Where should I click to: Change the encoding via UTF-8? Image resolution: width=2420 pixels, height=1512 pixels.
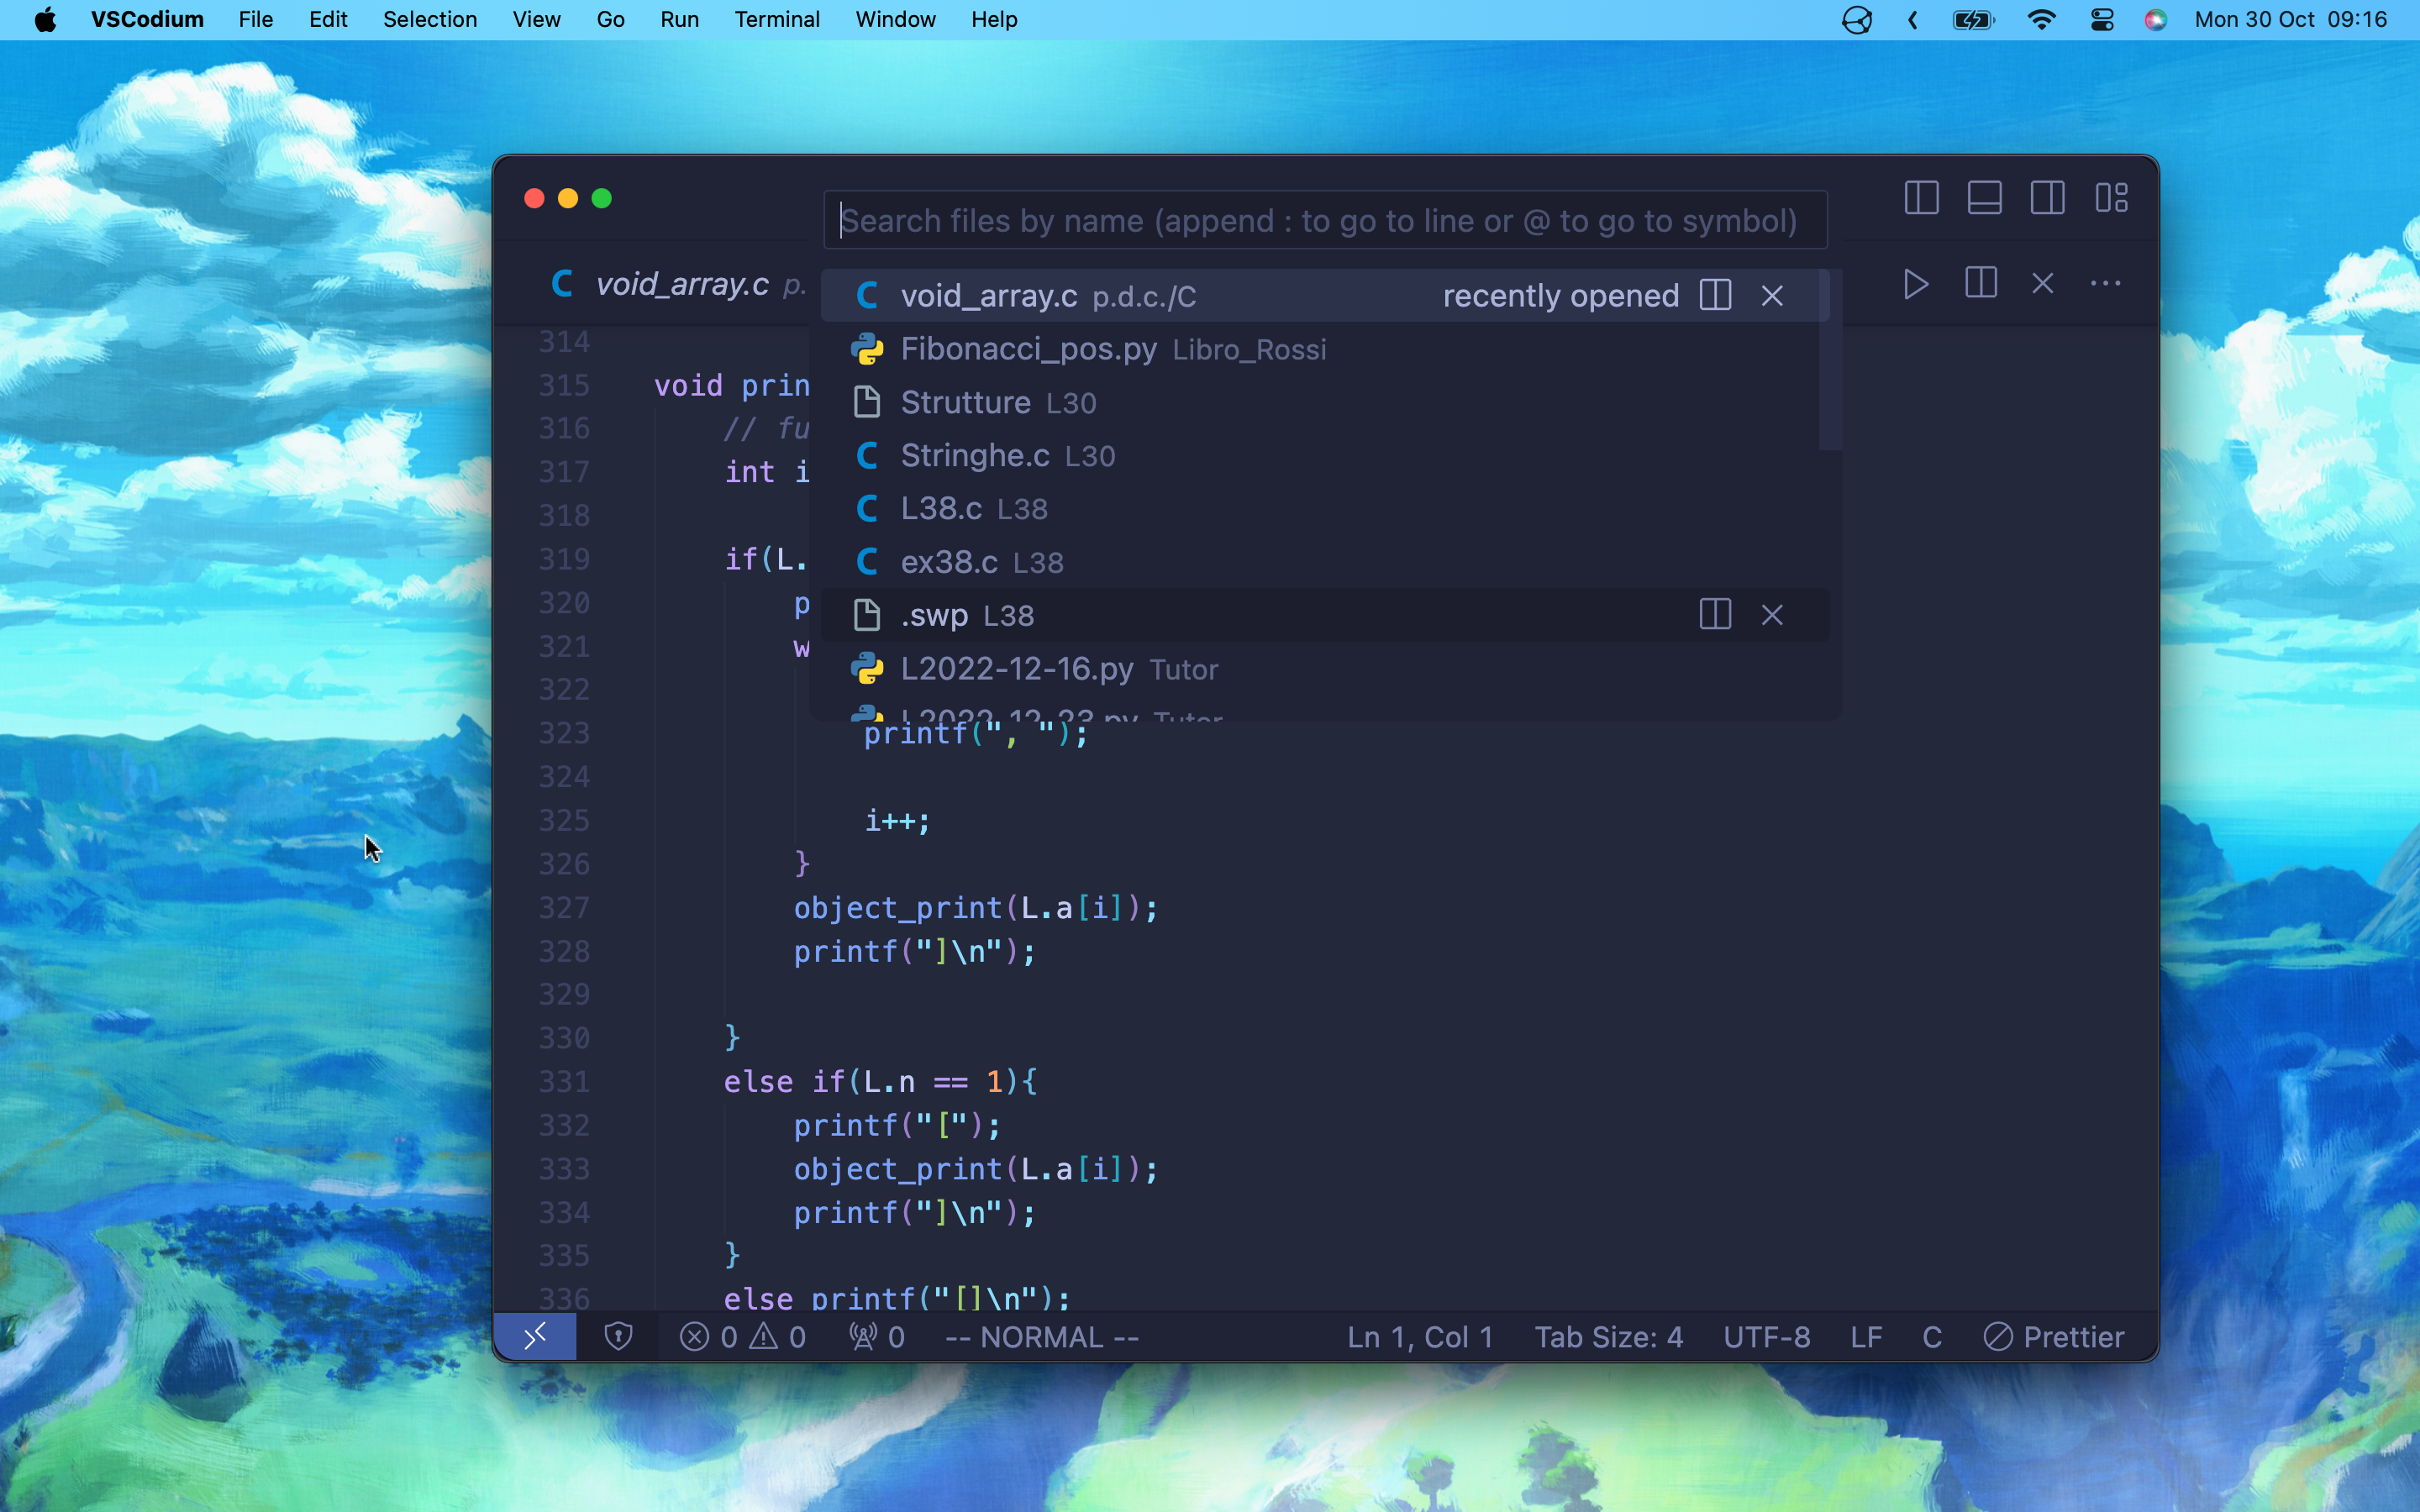tap(1766, 1336)
